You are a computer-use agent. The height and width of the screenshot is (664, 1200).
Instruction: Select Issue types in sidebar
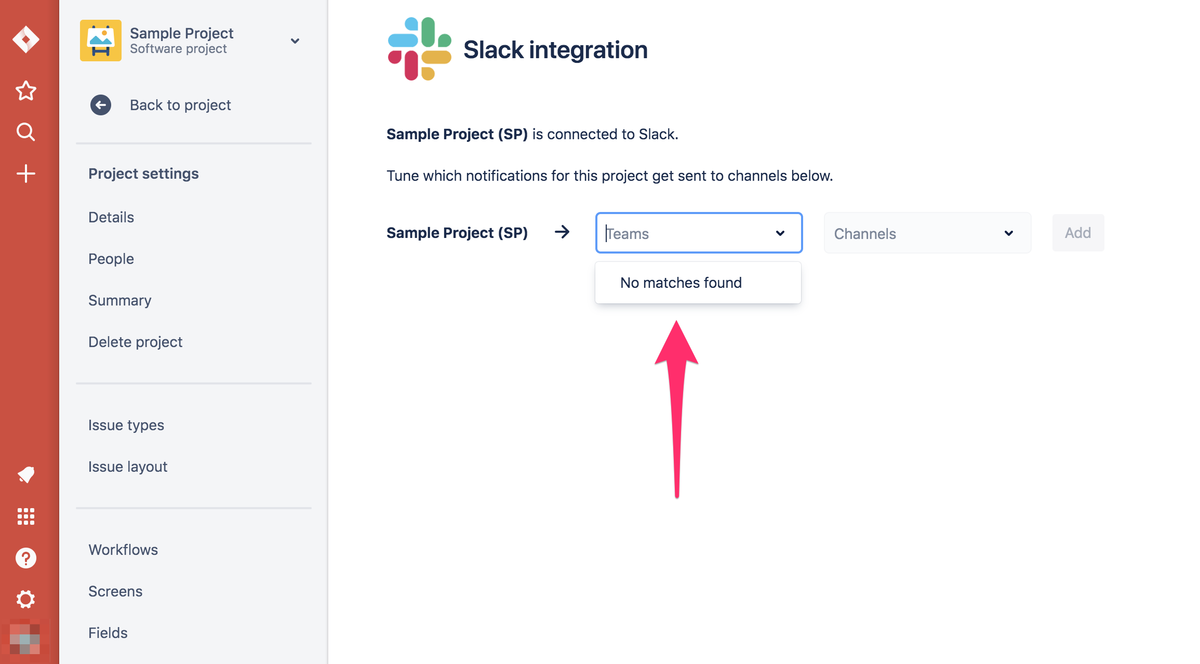[126, 425]
